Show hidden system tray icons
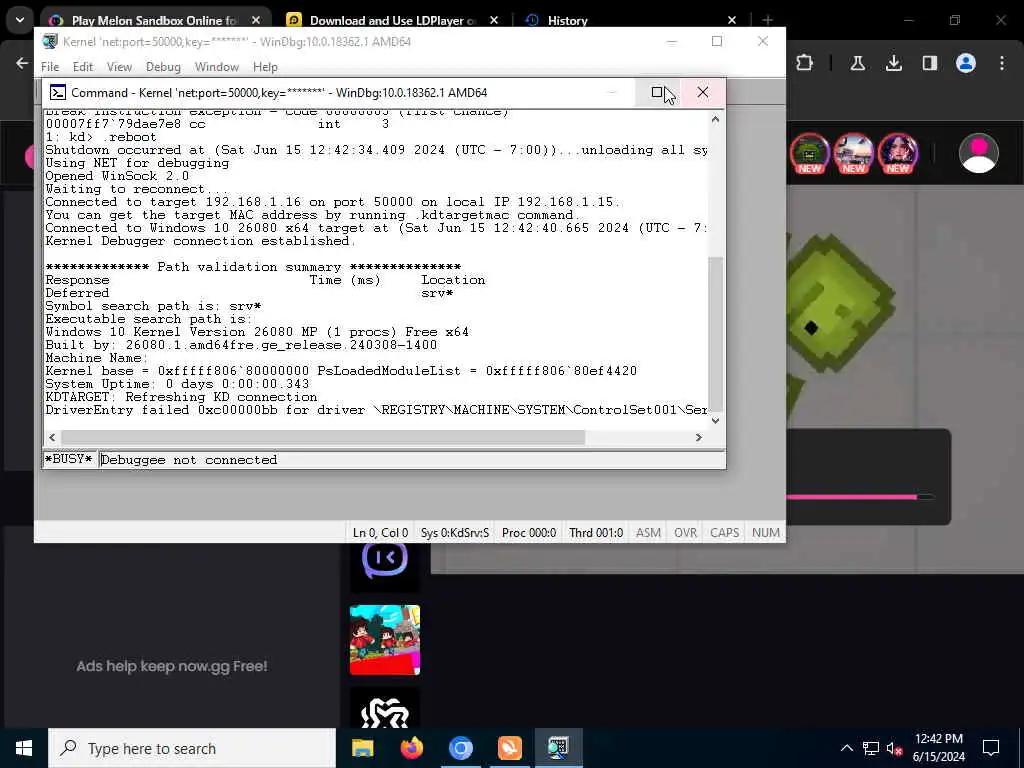 (x=846, y=748)
